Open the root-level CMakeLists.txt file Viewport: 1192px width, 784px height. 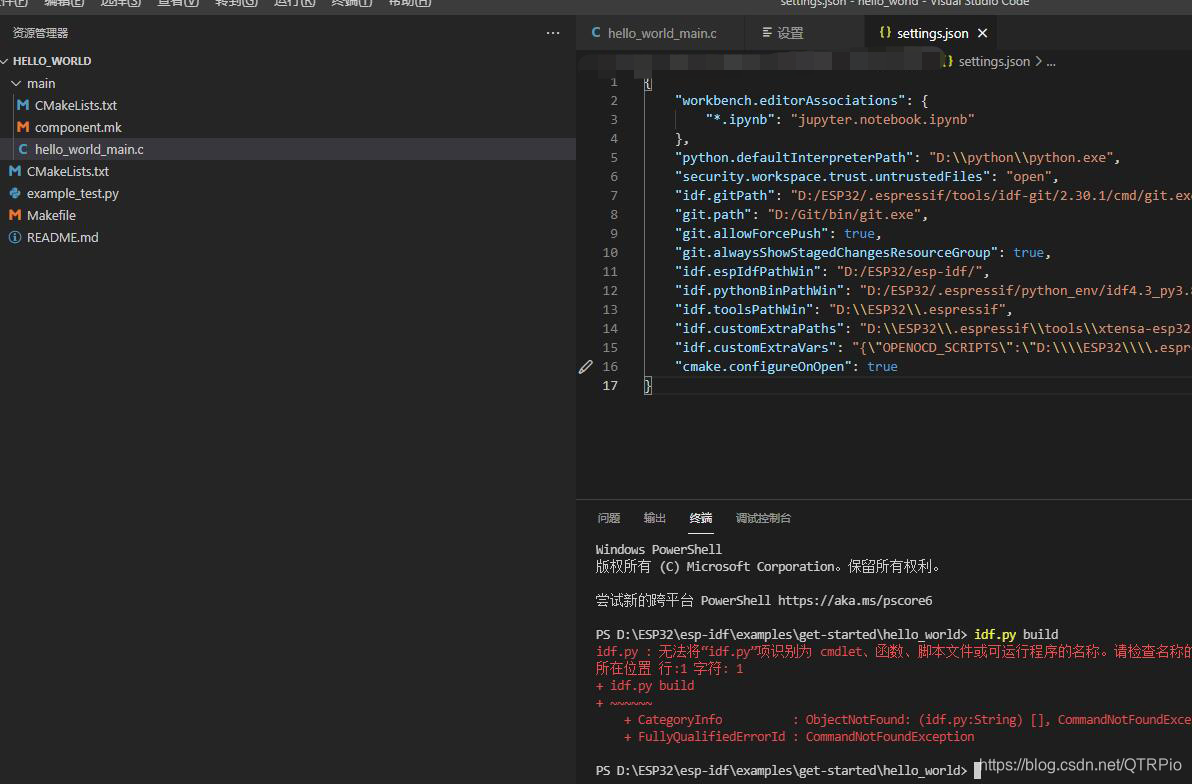pyautogui.click(x=68, y=171)
